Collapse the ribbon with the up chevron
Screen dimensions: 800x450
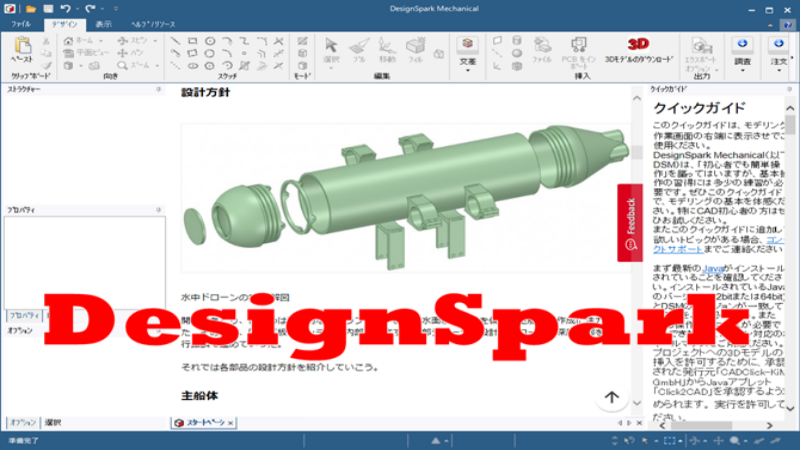[770, 24]
